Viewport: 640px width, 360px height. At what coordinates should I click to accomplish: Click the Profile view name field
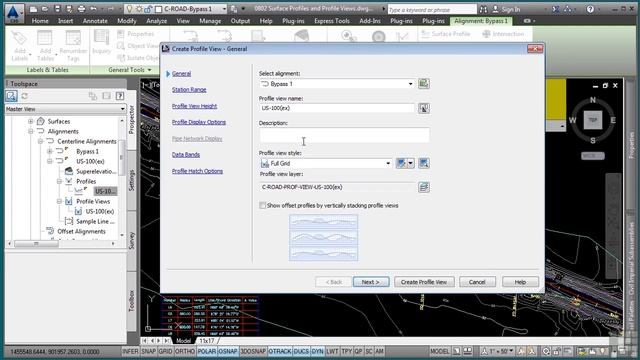(x=337, y=108)
